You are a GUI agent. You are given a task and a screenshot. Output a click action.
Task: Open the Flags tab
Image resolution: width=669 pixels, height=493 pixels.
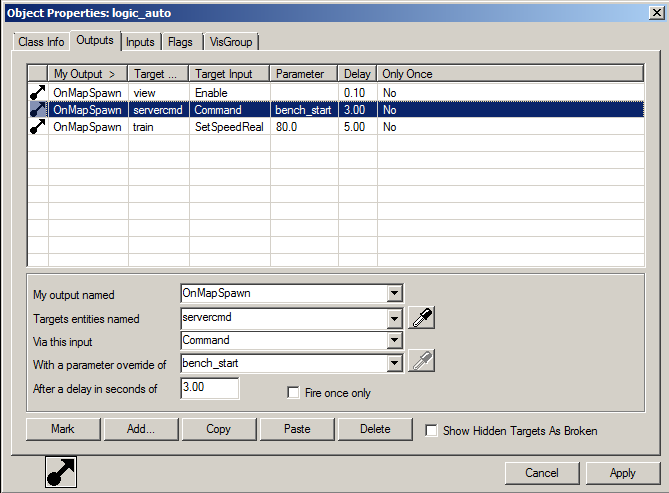(181, 42)
